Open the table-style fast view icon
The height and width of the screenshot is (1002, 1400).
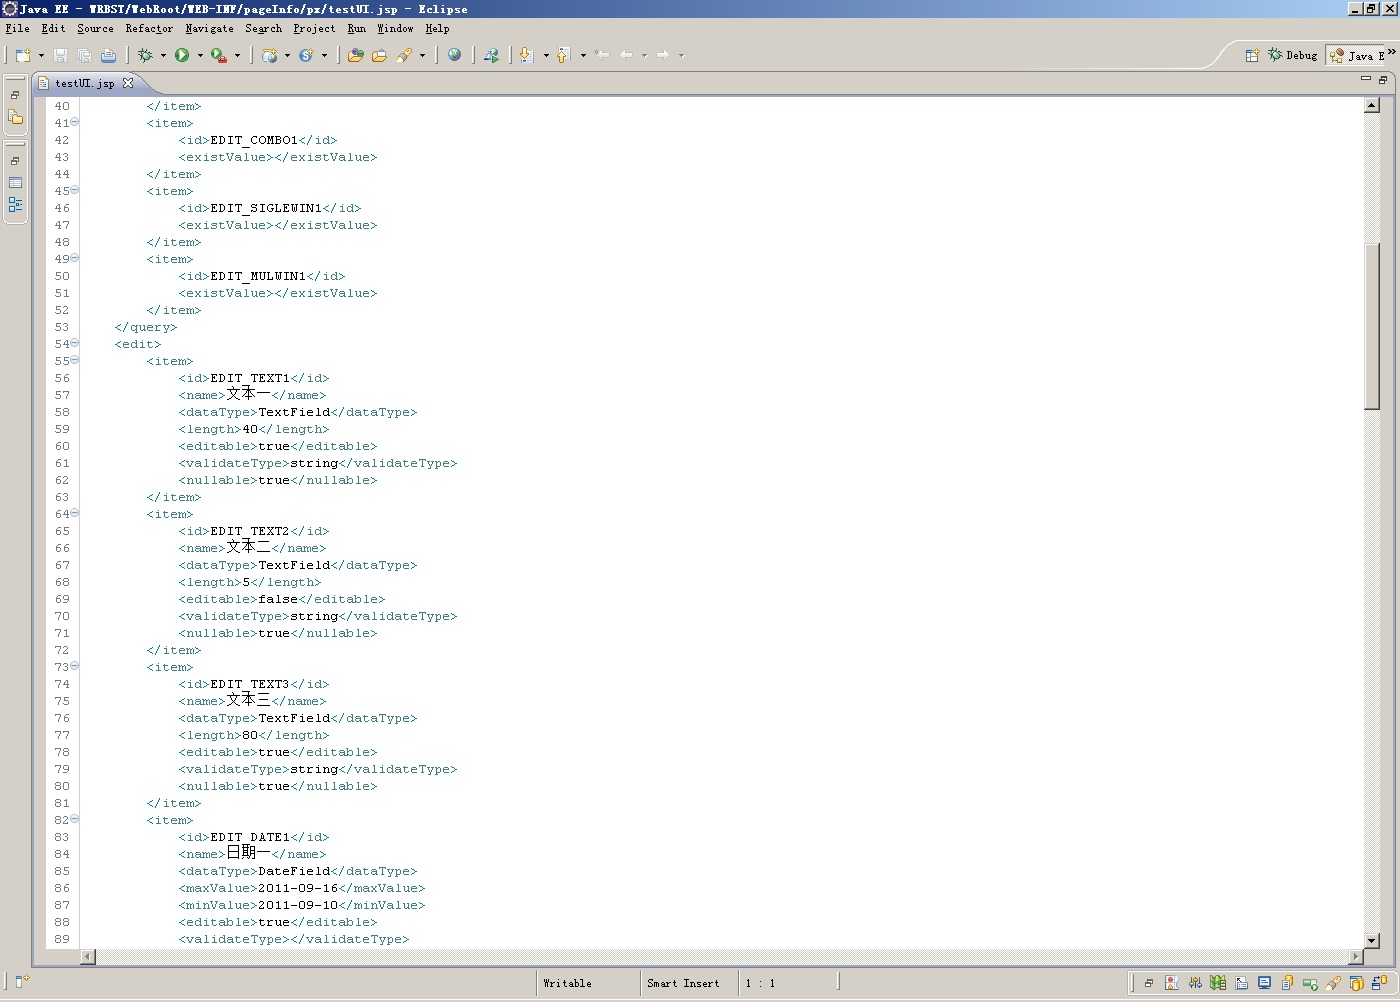click(x=15, y=183)
